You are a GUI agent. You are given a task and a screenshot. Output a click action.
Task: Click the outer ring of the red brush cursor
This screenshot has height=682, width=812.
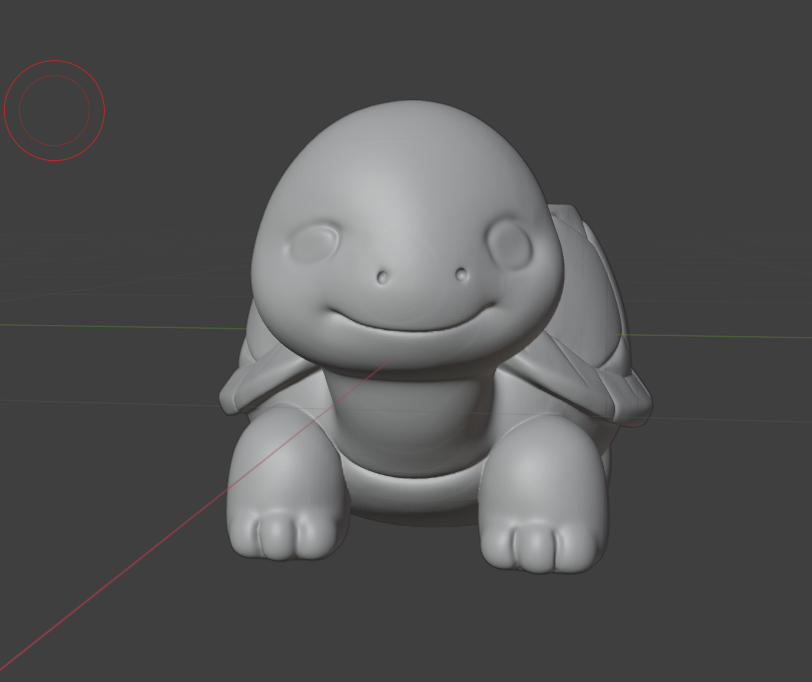[55, 61]
